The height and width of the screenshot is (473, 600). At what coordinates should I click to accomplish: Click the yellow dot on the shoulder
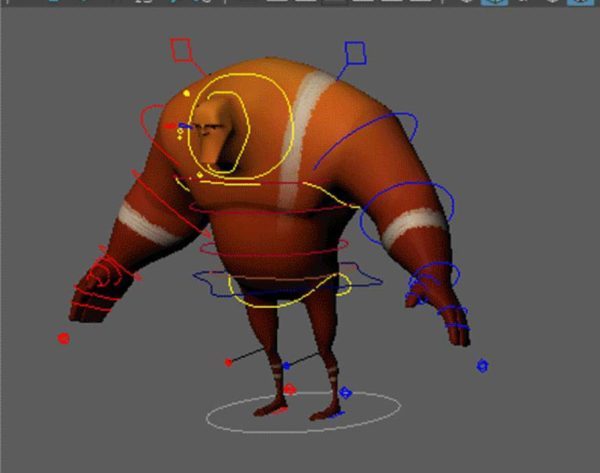click(x=188, y=91)
